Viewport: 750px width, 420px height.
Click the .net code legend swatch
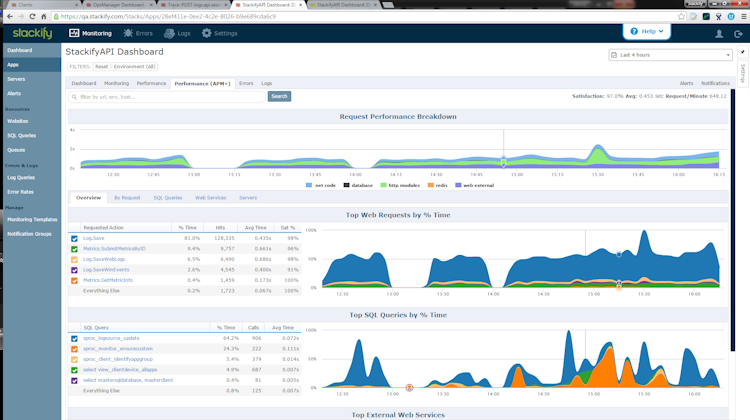coord(309,185)
